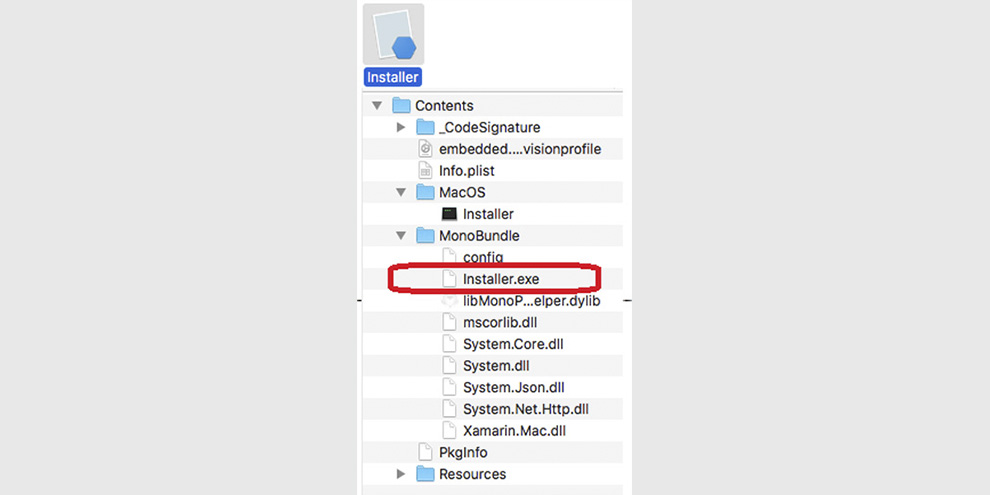
Task: Expand the _CodeSignature folder triangle
Action: (x=401, y=128)
